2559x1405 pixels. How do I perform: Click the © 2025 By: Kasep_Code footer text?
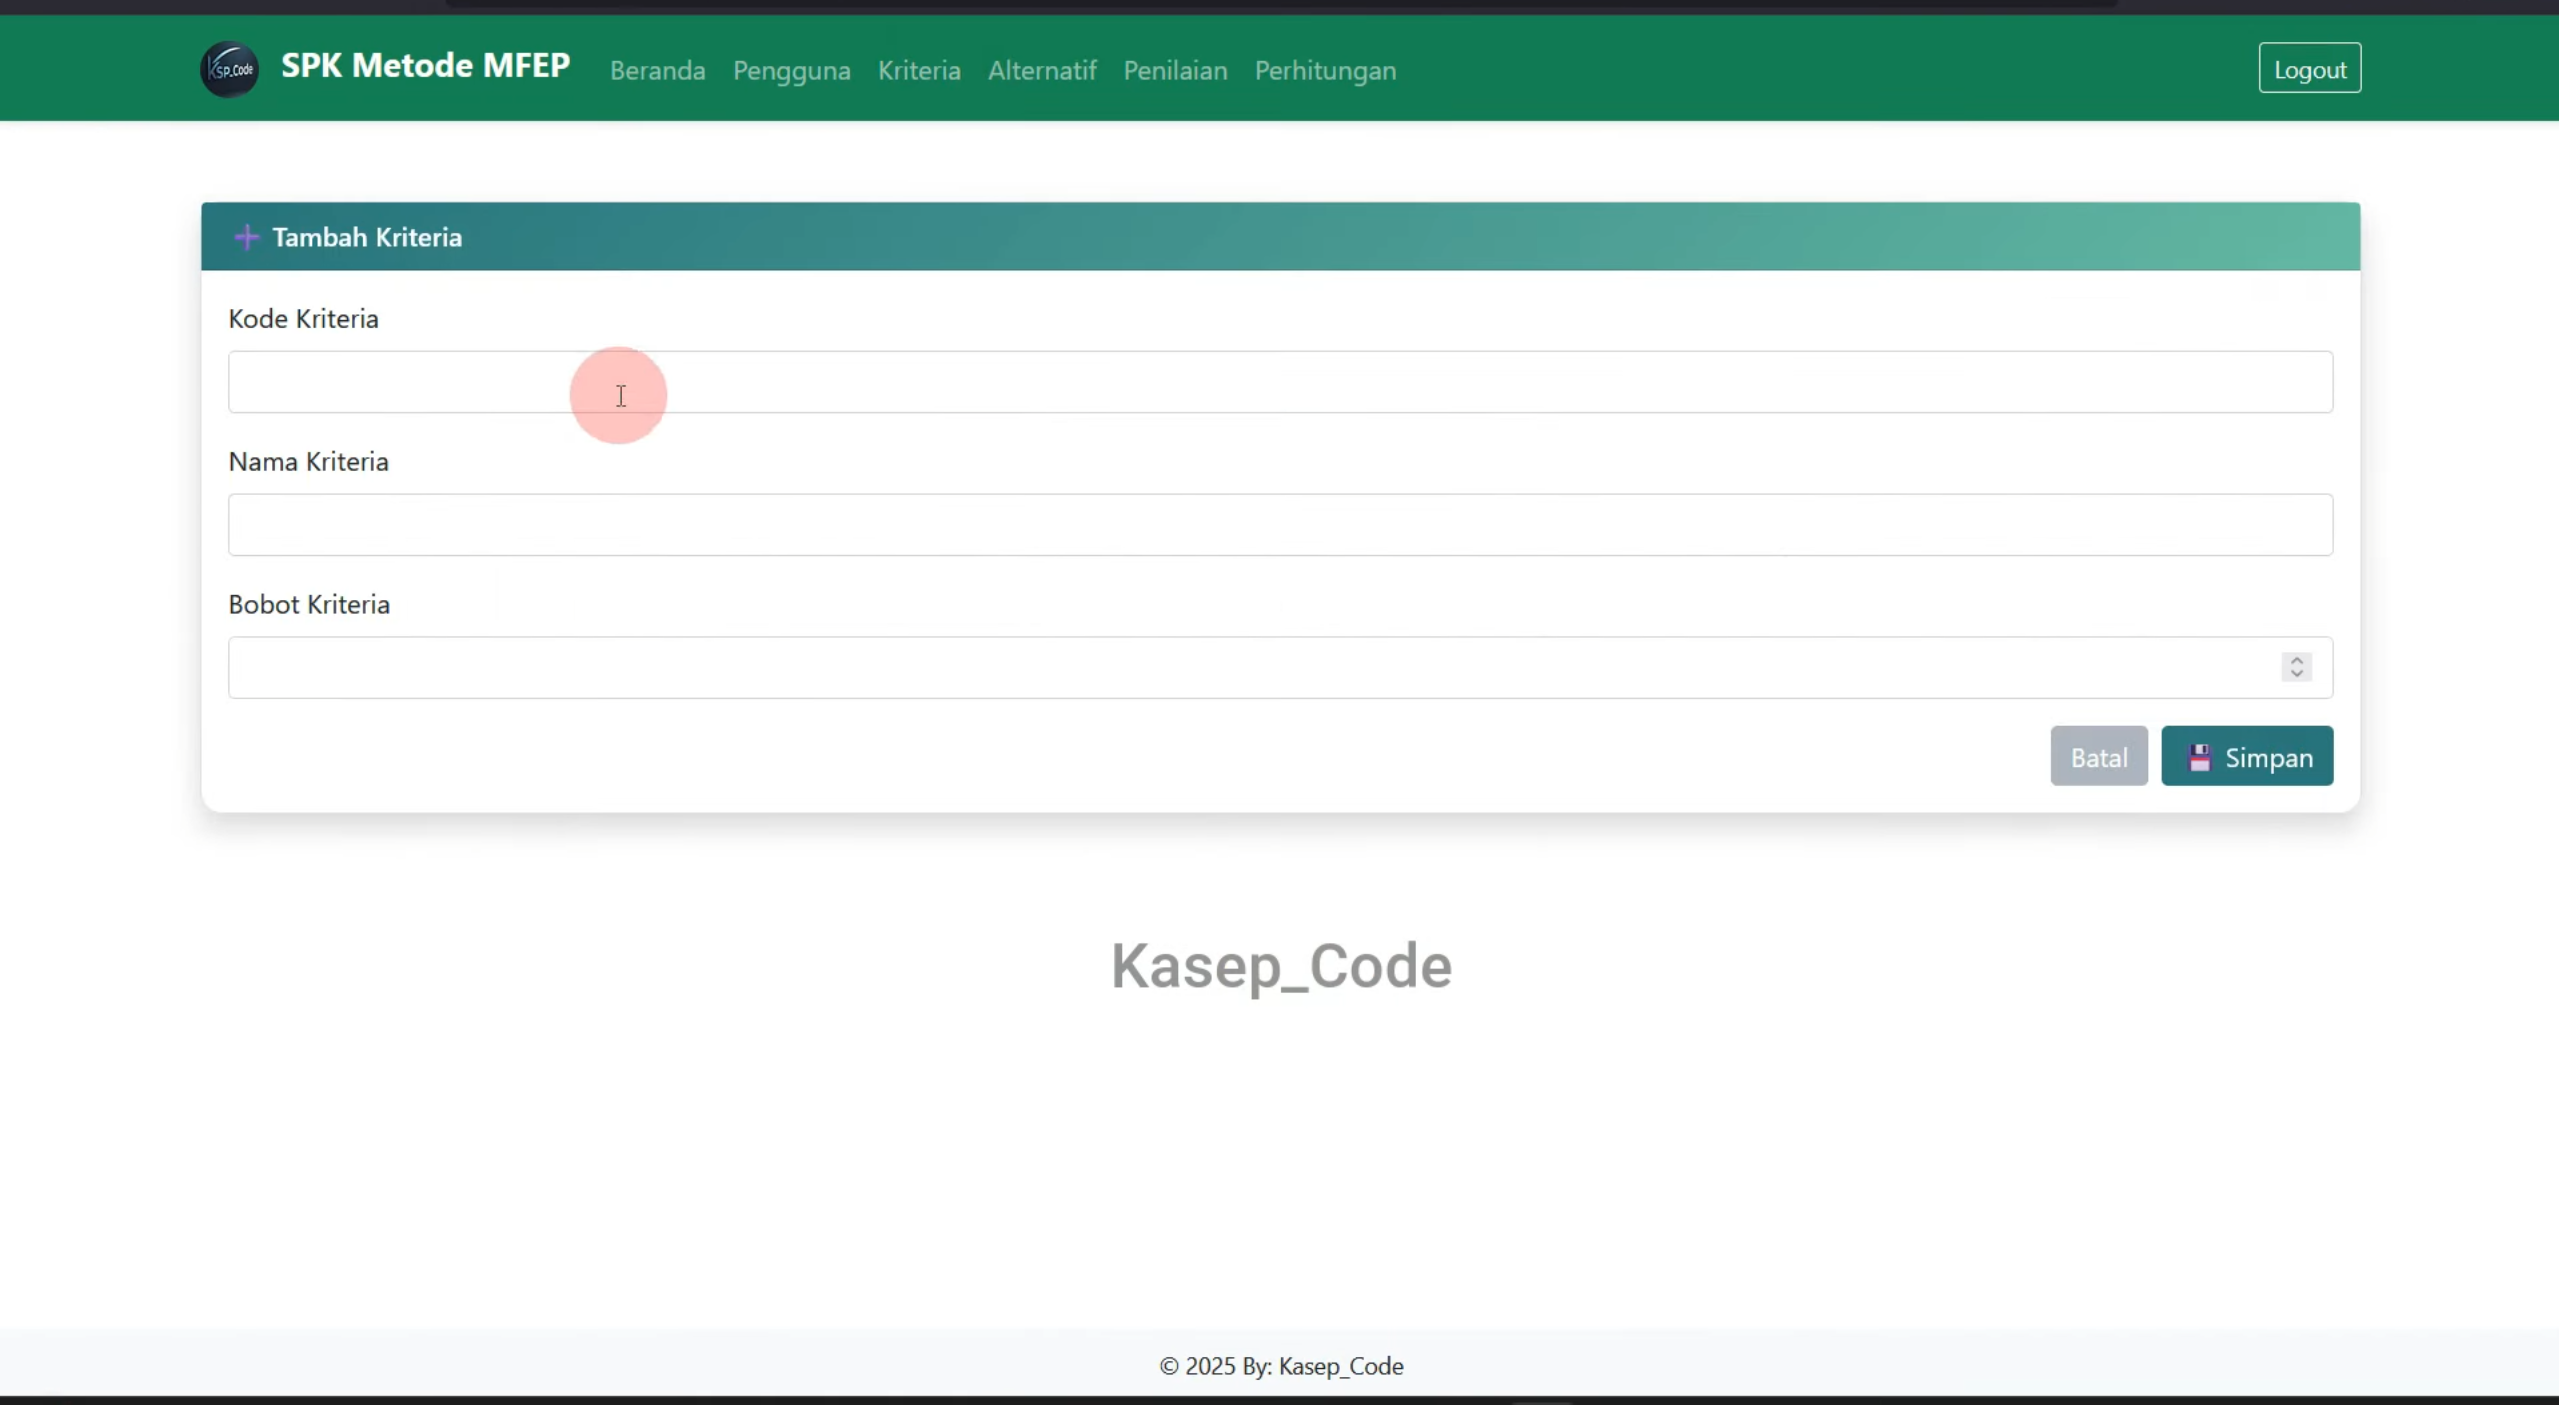(x=1281, y=1366)
